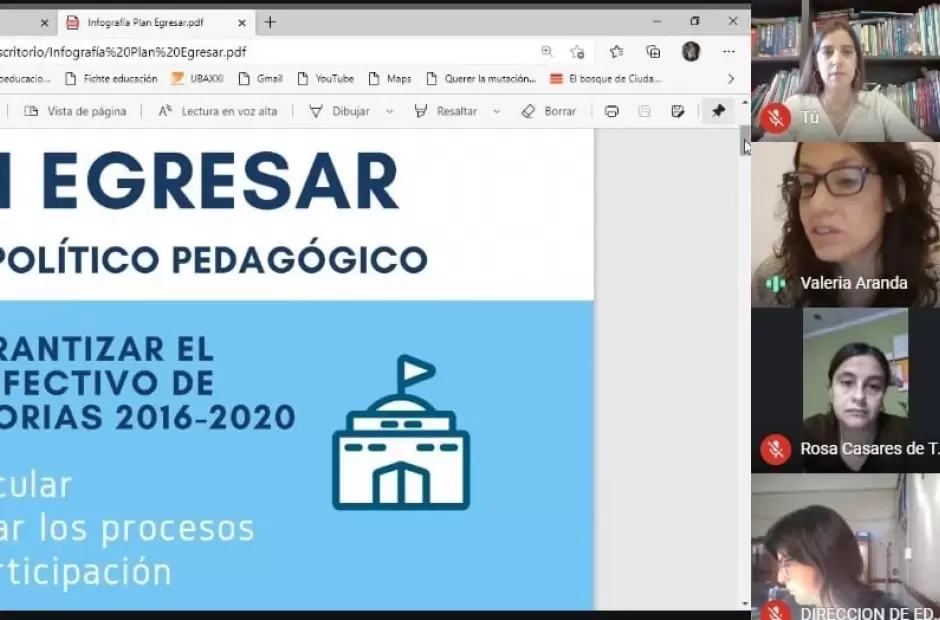Open a new tab with plus button
The height and width of the screenshot is (620, 940).
[270, 22]
